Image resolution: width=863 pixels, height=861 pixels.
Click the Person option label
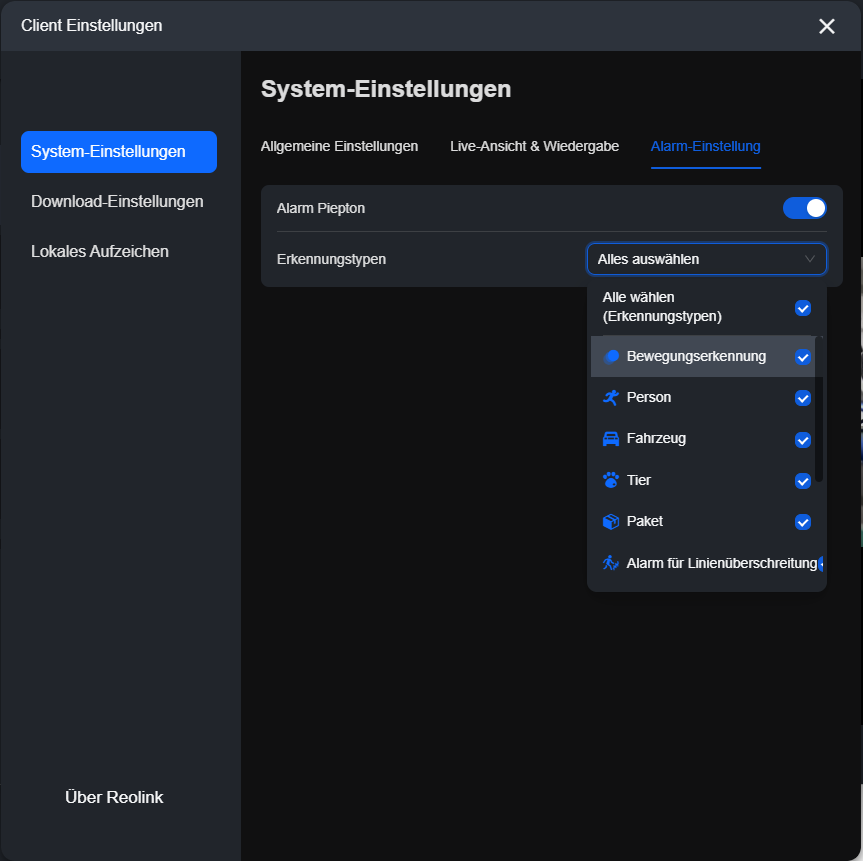pos(649,397)
